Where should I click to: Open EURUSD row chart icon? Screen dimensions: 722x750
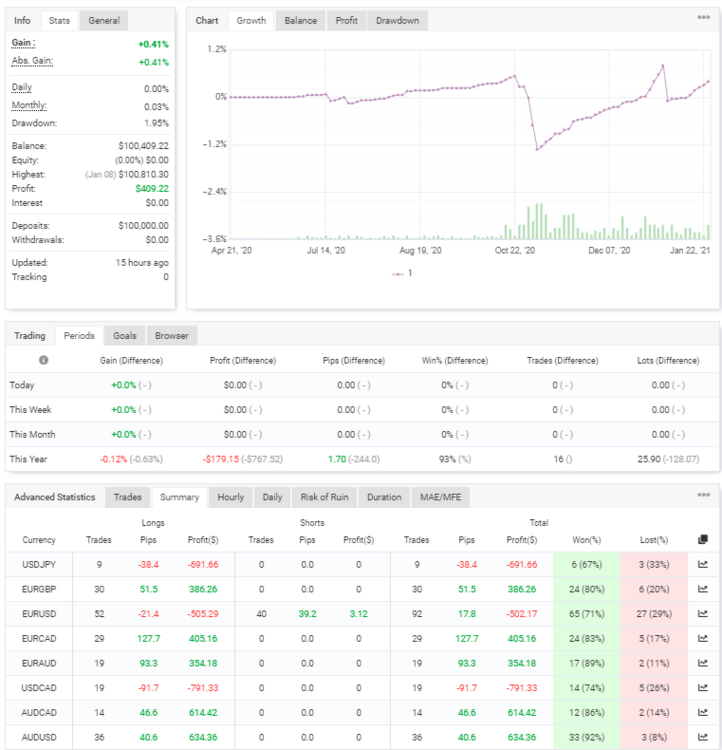(702, 614)
